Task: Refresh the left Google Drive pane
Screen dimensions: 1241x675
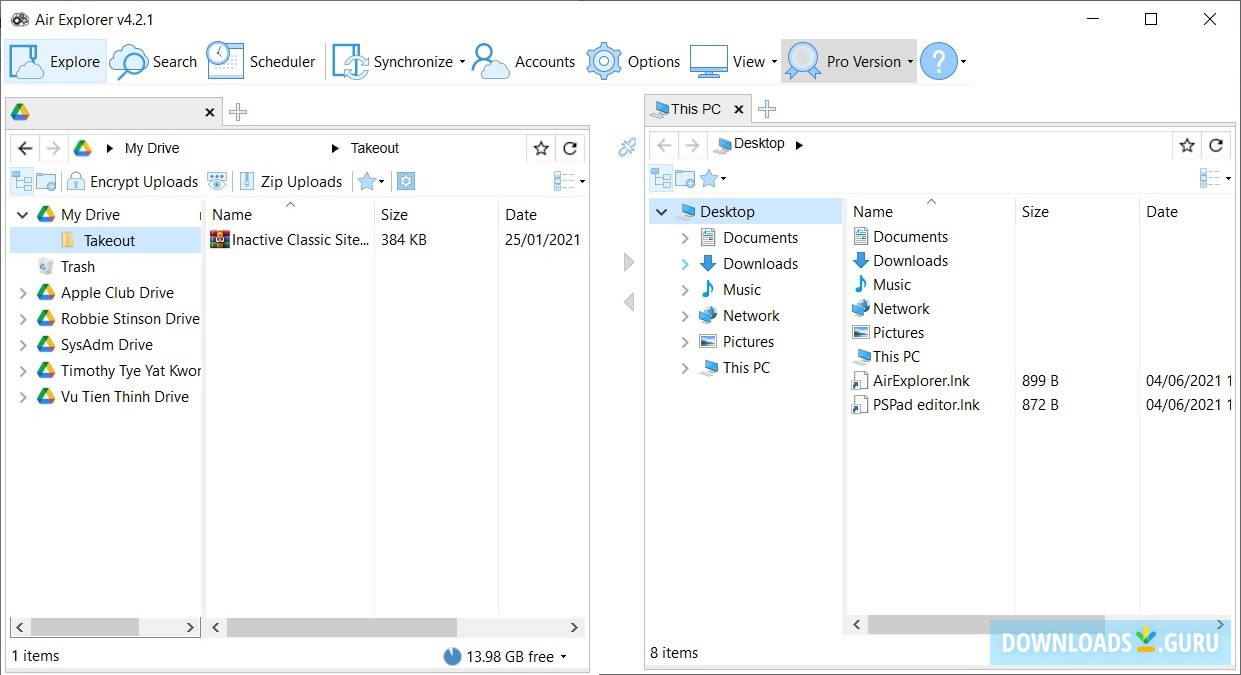Action: point(570,148)
